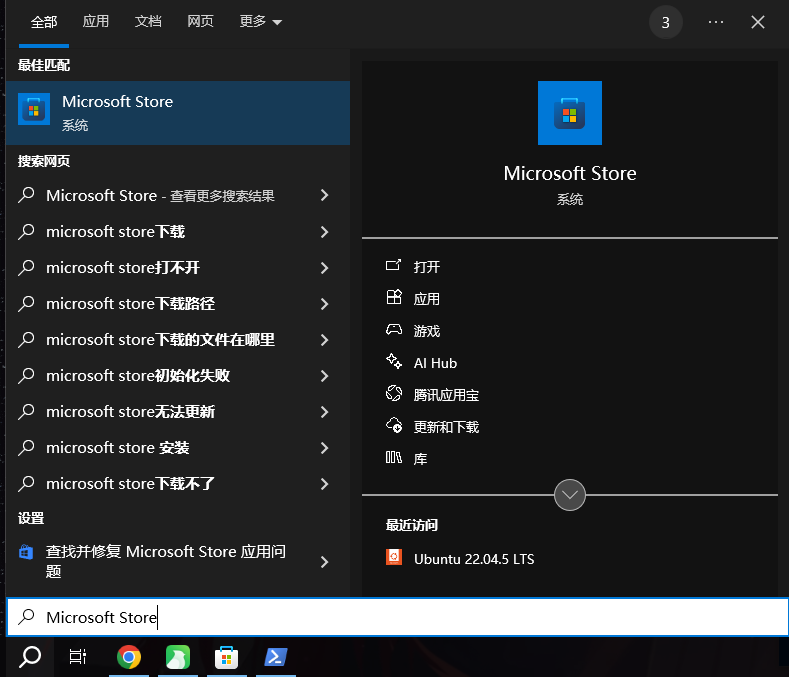Expand arrow for 查看更多搜索结果 suggestion
Image resolution: width=789 pixels, height=677 pixels.
point(325,195)
